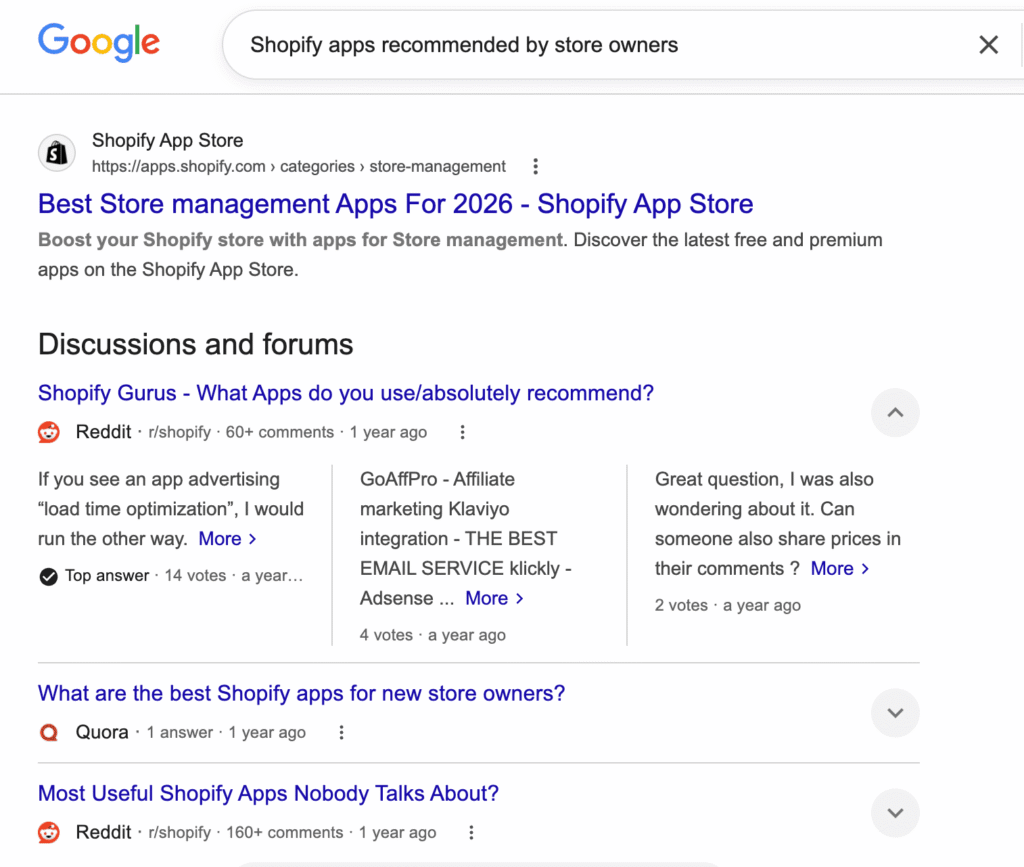
Task: Expand the Quora discussion result
Action: 895,712
